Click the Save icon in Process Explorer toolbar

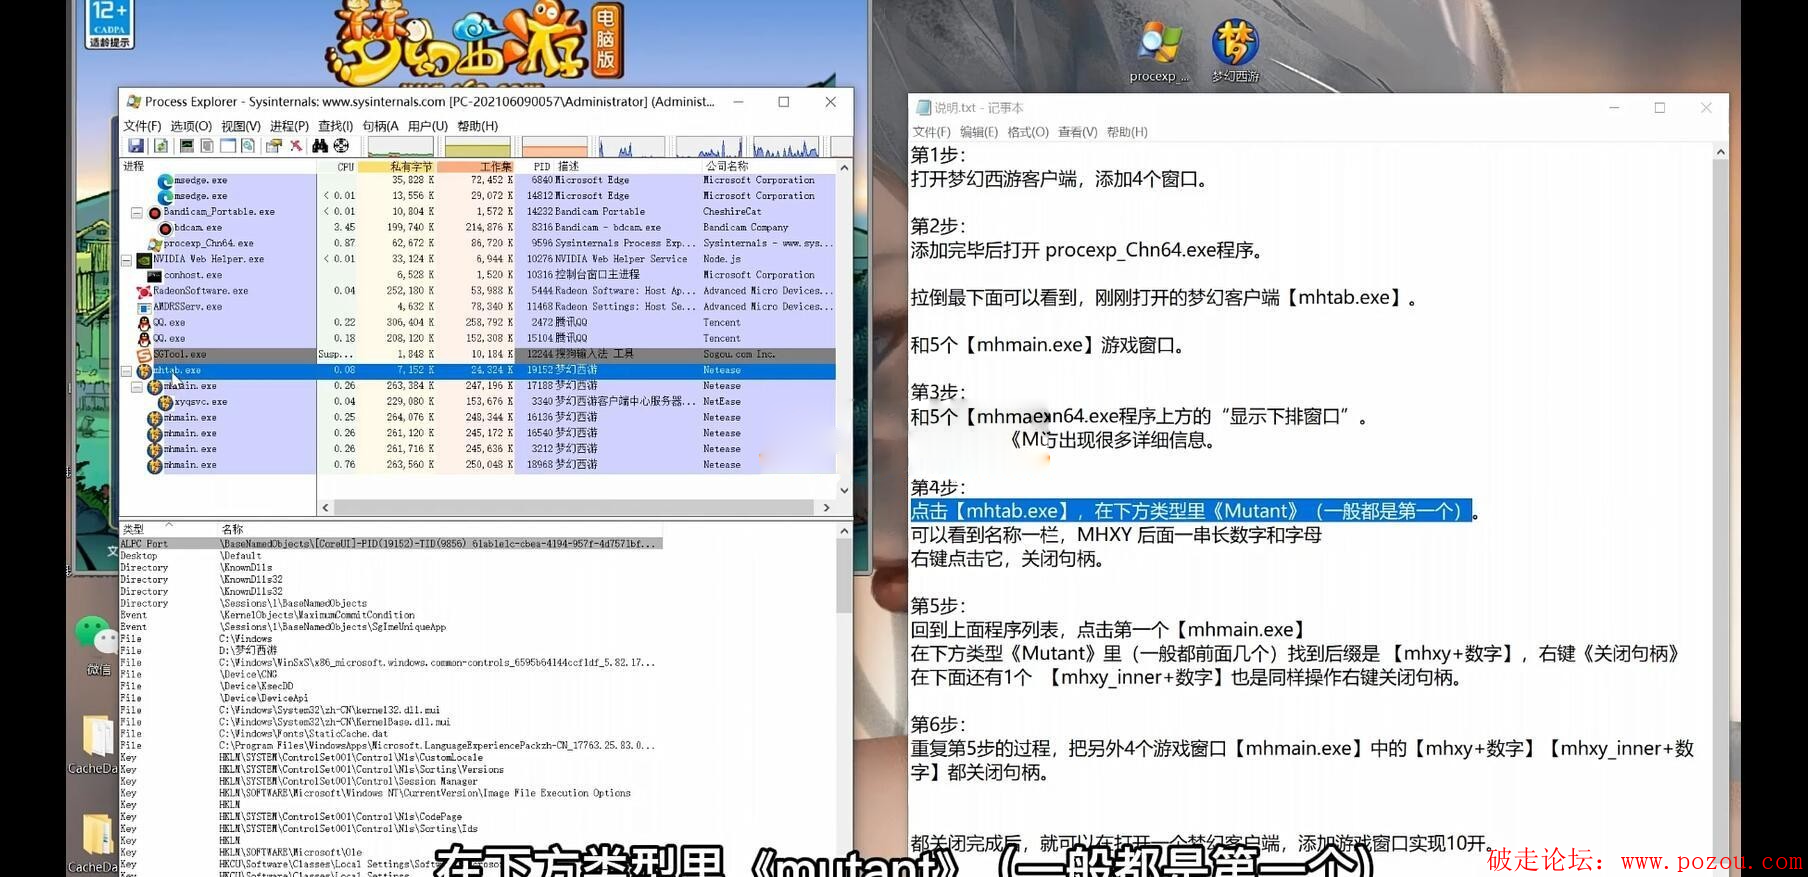click(136, 146)
